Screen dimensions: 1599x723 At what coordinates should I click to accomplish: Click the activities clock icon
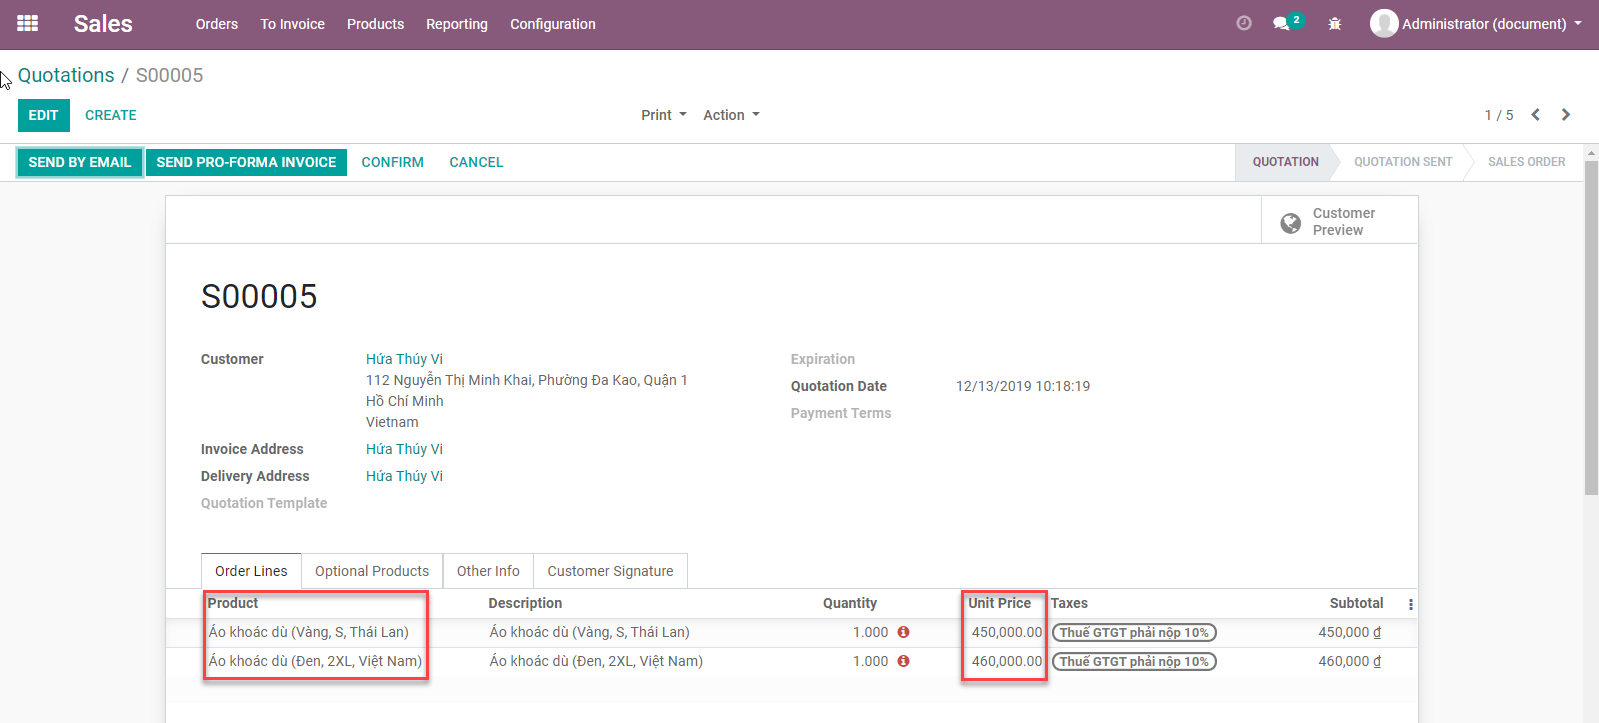pos(1244,23)
